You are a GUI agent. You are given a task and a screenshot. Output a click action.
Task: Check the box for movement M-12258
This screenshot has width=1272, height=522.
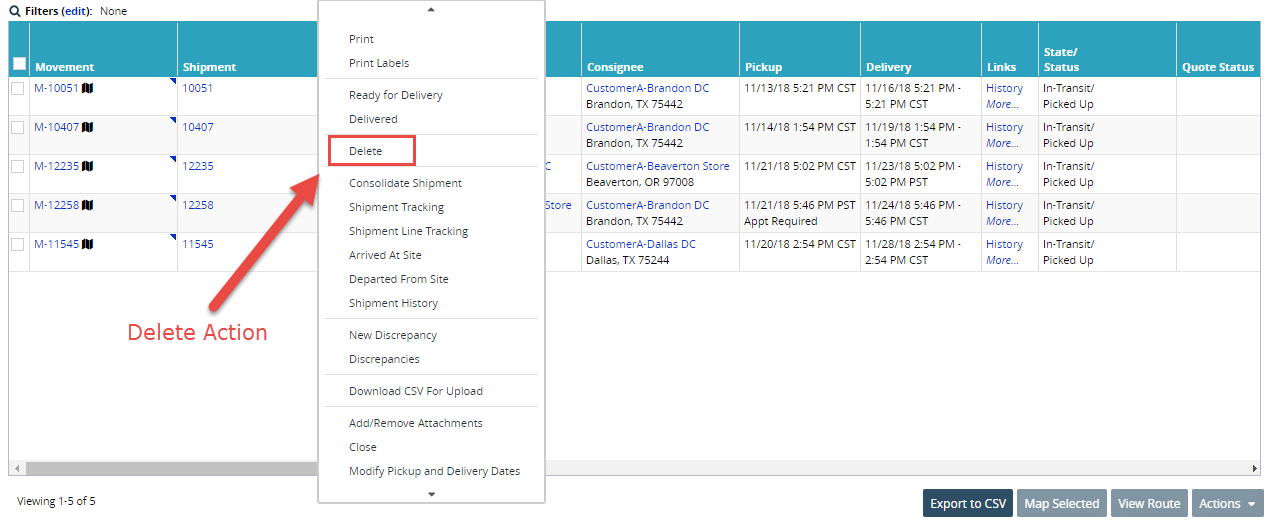(x=18, y=205)
